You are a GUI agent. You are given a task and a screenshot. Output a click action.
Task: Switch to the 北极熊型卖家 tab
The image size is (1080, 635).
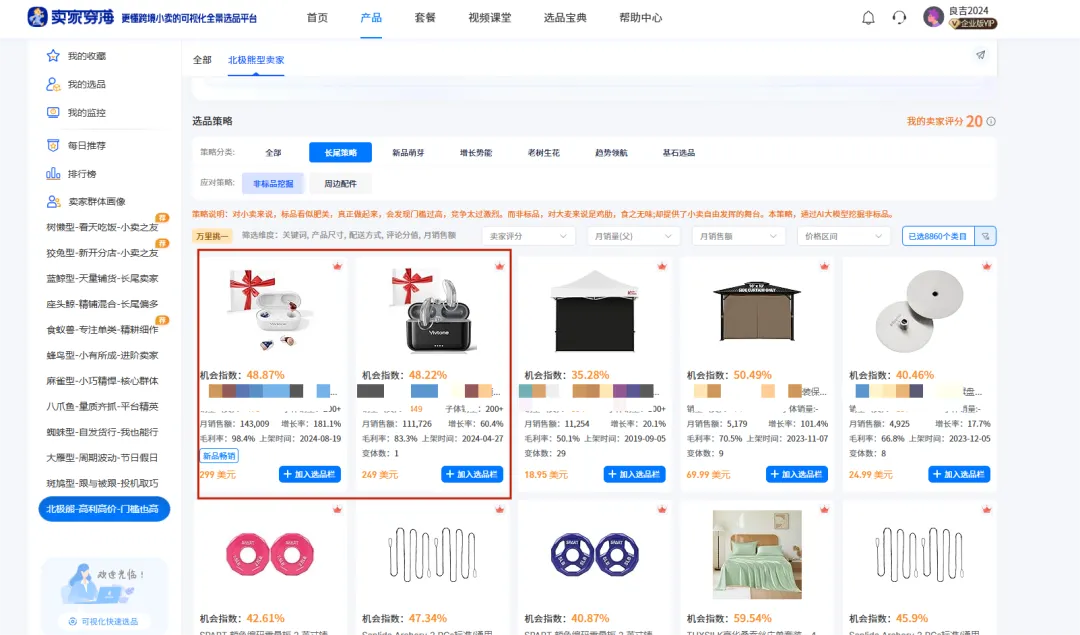[256, 60]
